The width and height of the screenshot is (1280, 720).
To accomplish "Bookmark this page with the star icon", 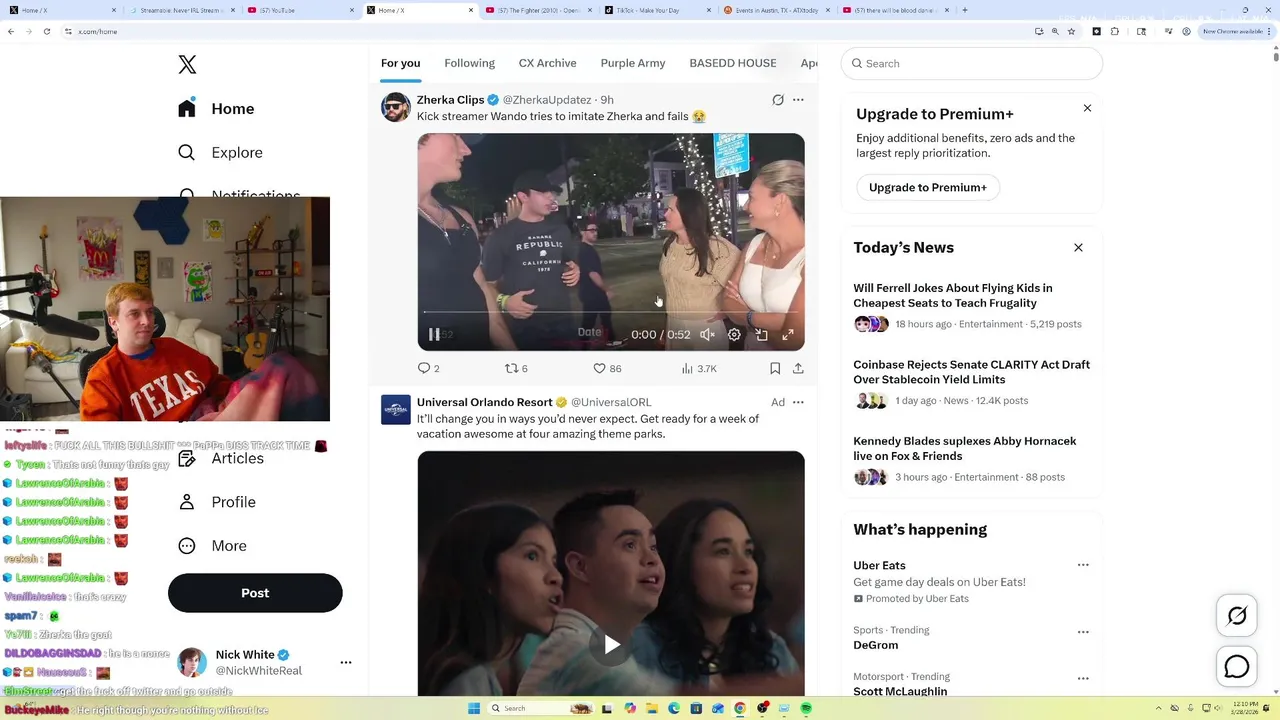I will (x=1071, y=31).
